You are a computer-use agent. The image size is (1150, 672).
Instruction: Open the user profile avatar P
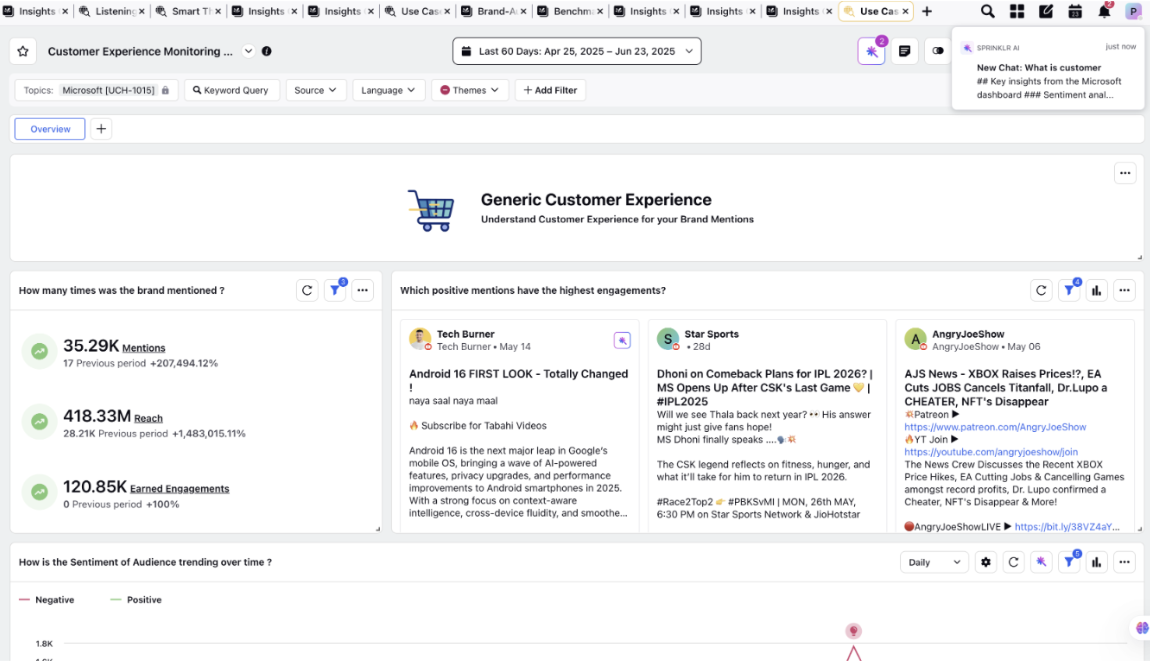pos(1133,11)
